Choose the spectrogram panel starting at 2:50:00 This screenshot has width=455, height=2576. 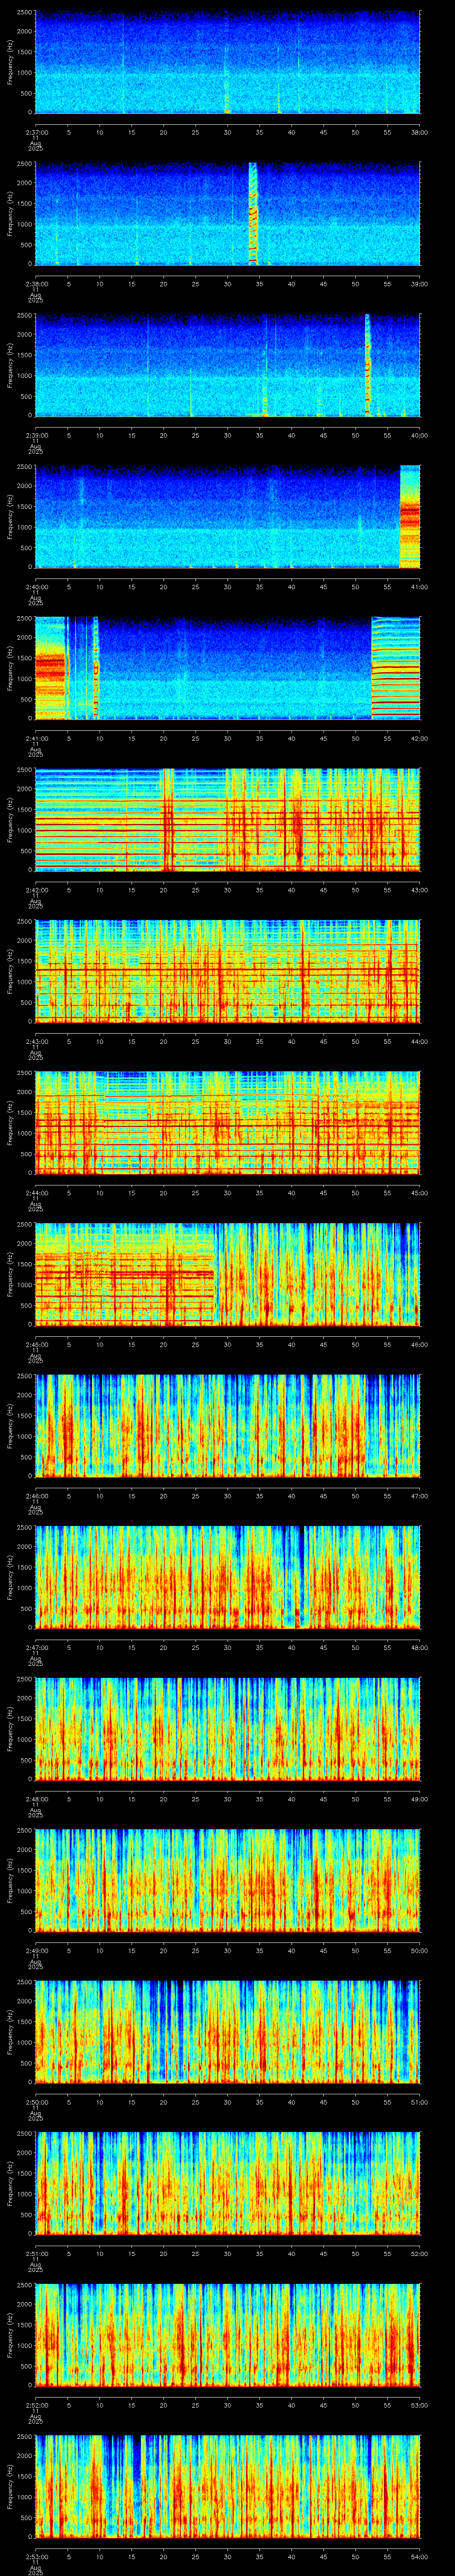click(228, 2032)
